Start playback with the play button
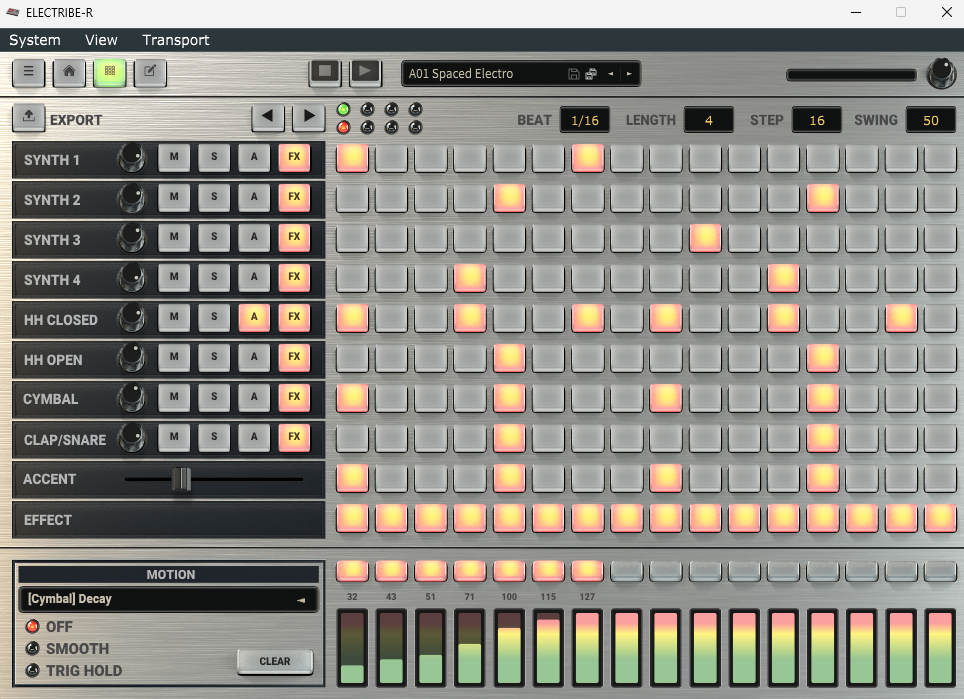The width and height of the screenshot is (964, 699). pyautogui.click(x=365, y=73)
